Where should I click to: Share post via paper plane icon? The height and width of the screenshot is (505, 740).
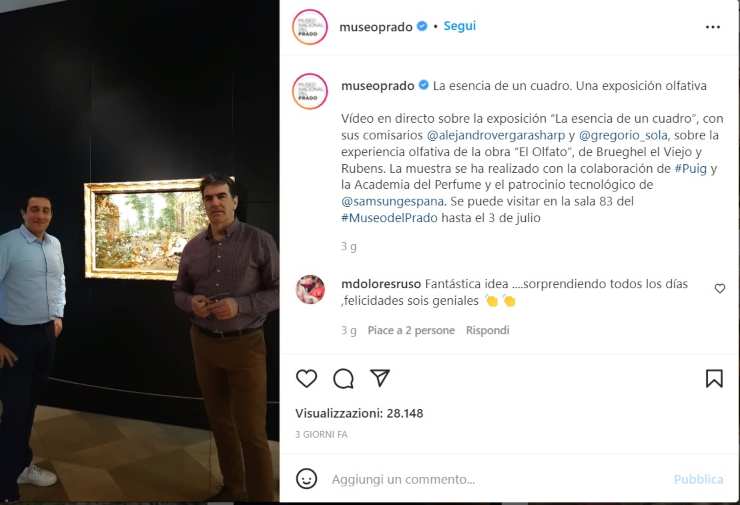380,378
